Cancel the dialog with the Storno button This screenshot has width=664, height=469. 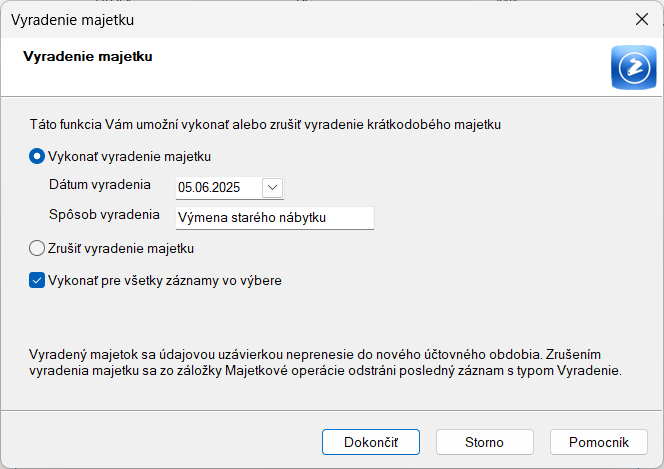point(484,442)
